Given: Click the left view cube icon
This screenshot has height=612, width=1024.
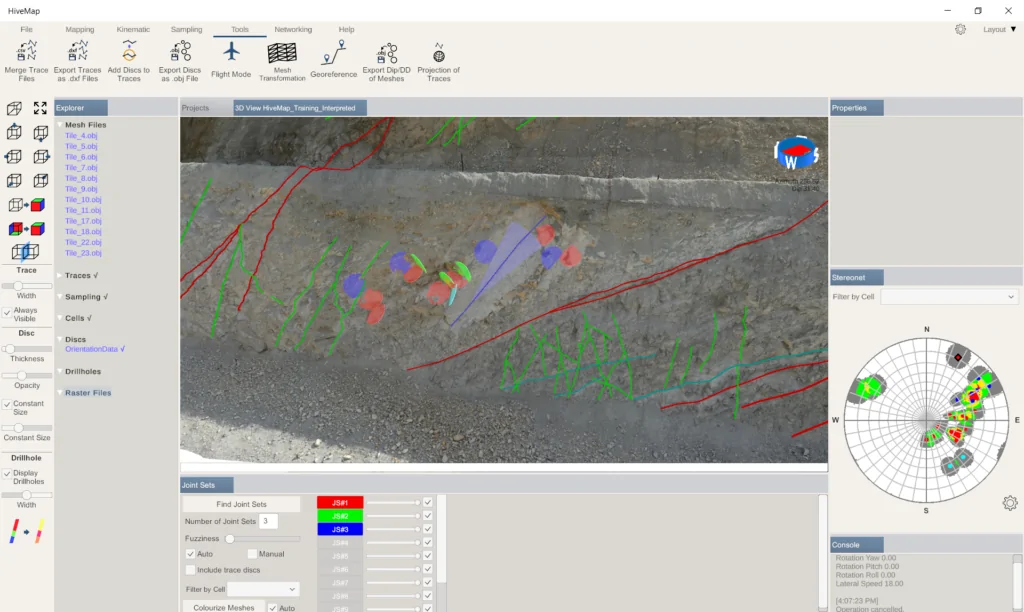Looking at the screenshot, I should click(14, 157).
